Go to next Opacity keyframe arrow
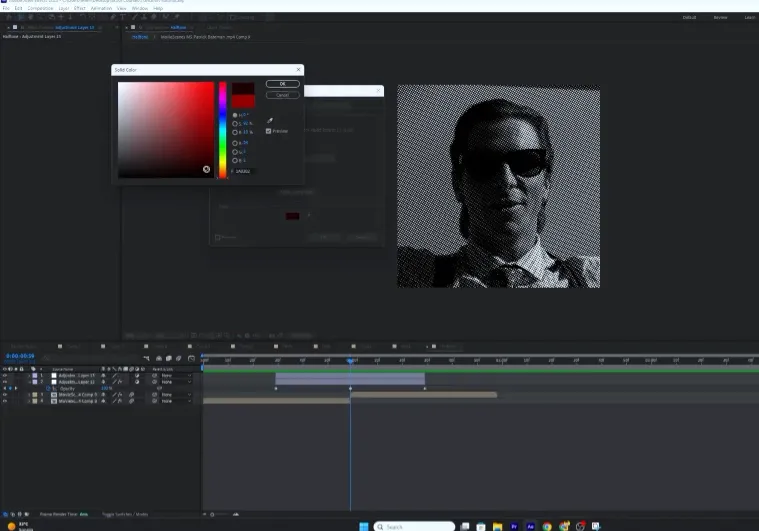759x531 pixels. tap(15, 388)
